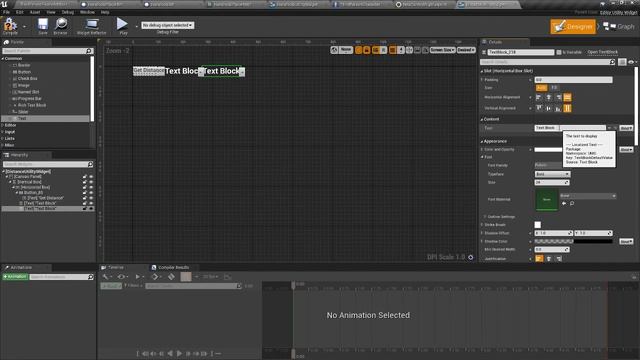Select Progress Bar in the Palette
Image resolution: width=640 pixels, height=360 pixels.
[29, 98]
